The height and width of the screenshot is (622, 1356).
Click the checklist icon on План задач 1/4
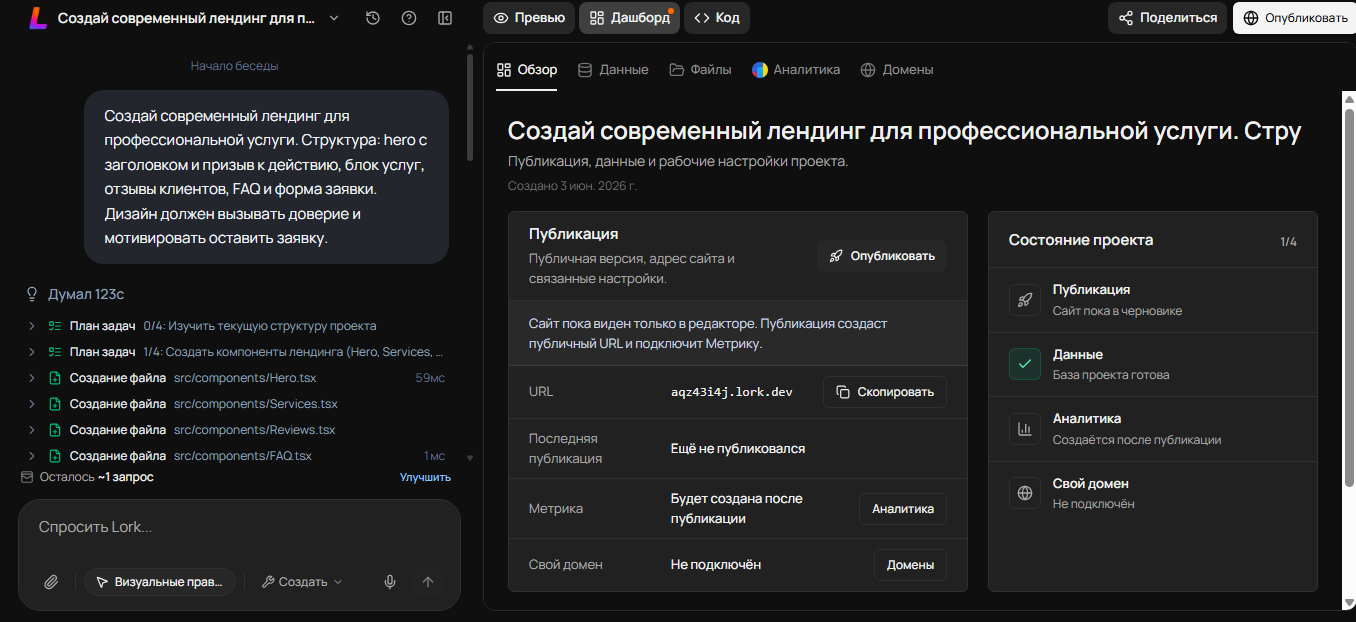tap(56, 352)
